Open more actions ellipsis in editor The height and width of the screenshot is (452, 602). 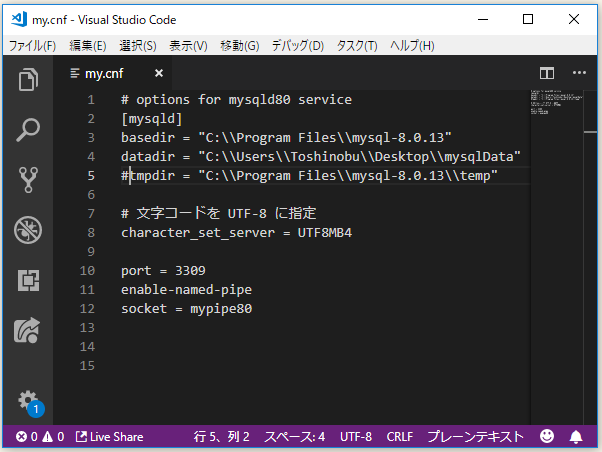[579, 73]
